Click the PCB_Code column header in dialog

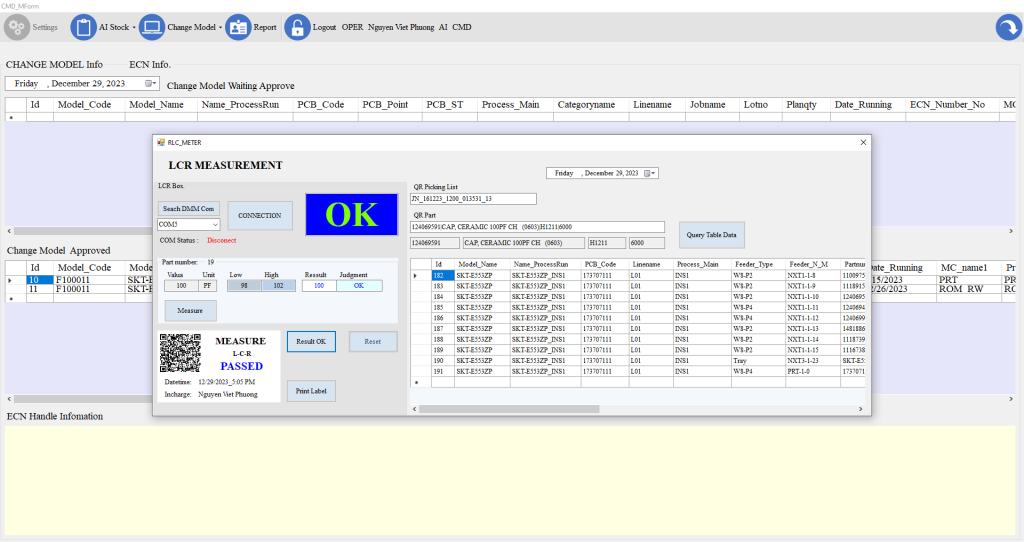click(x=605, y=264)
